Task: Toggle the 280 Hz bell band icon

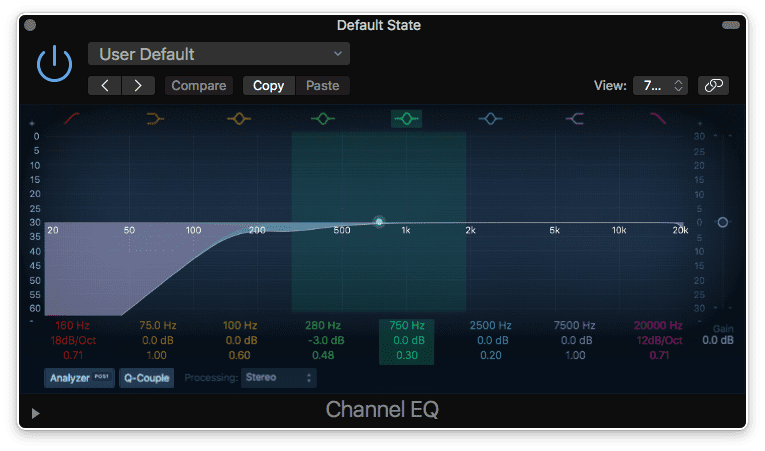Action: point(323,118)
